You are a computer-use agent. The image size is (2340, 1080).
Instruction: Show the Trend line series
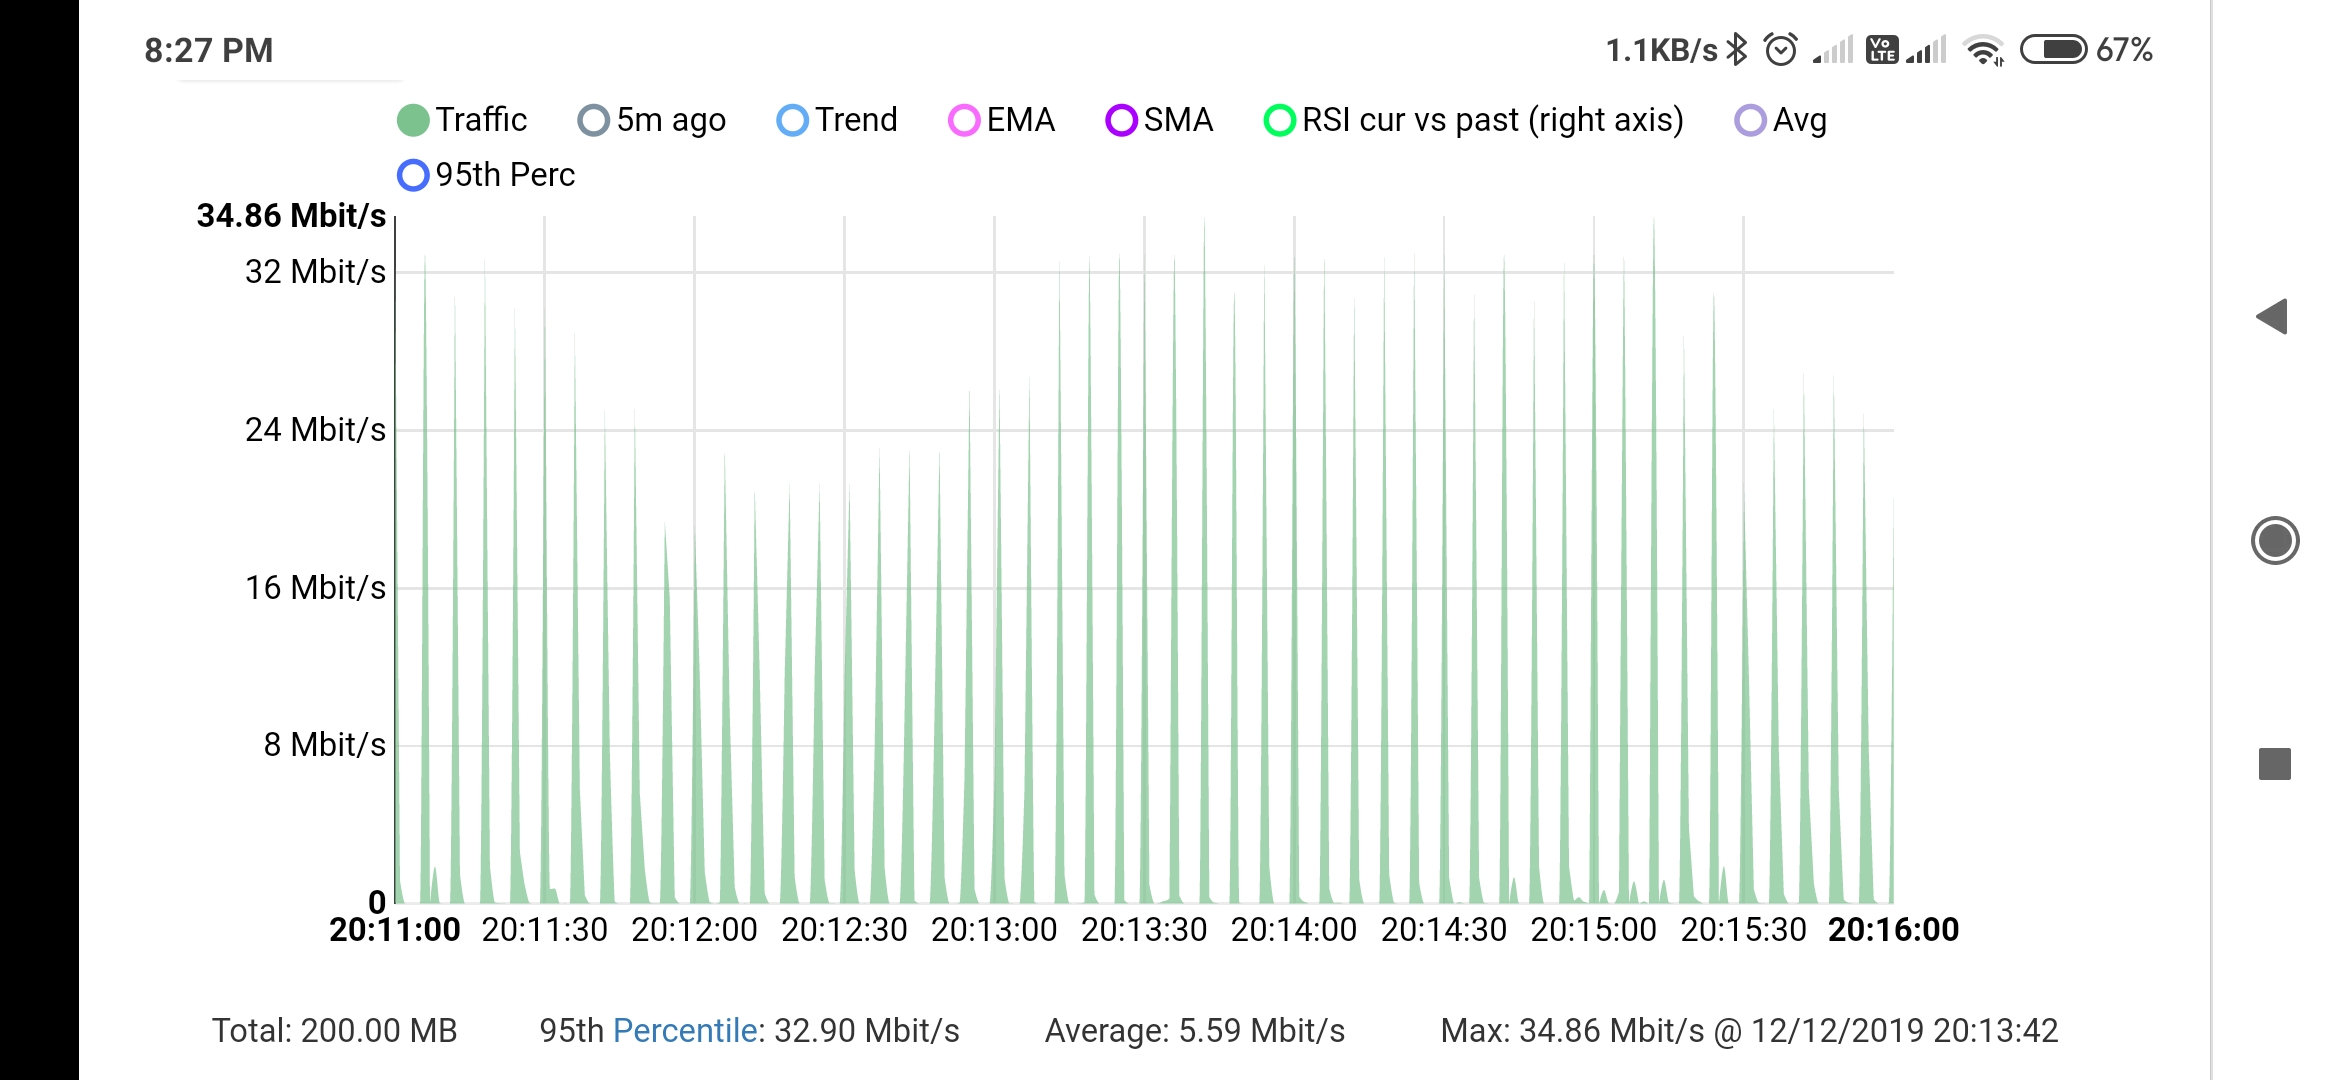point(837,120)
